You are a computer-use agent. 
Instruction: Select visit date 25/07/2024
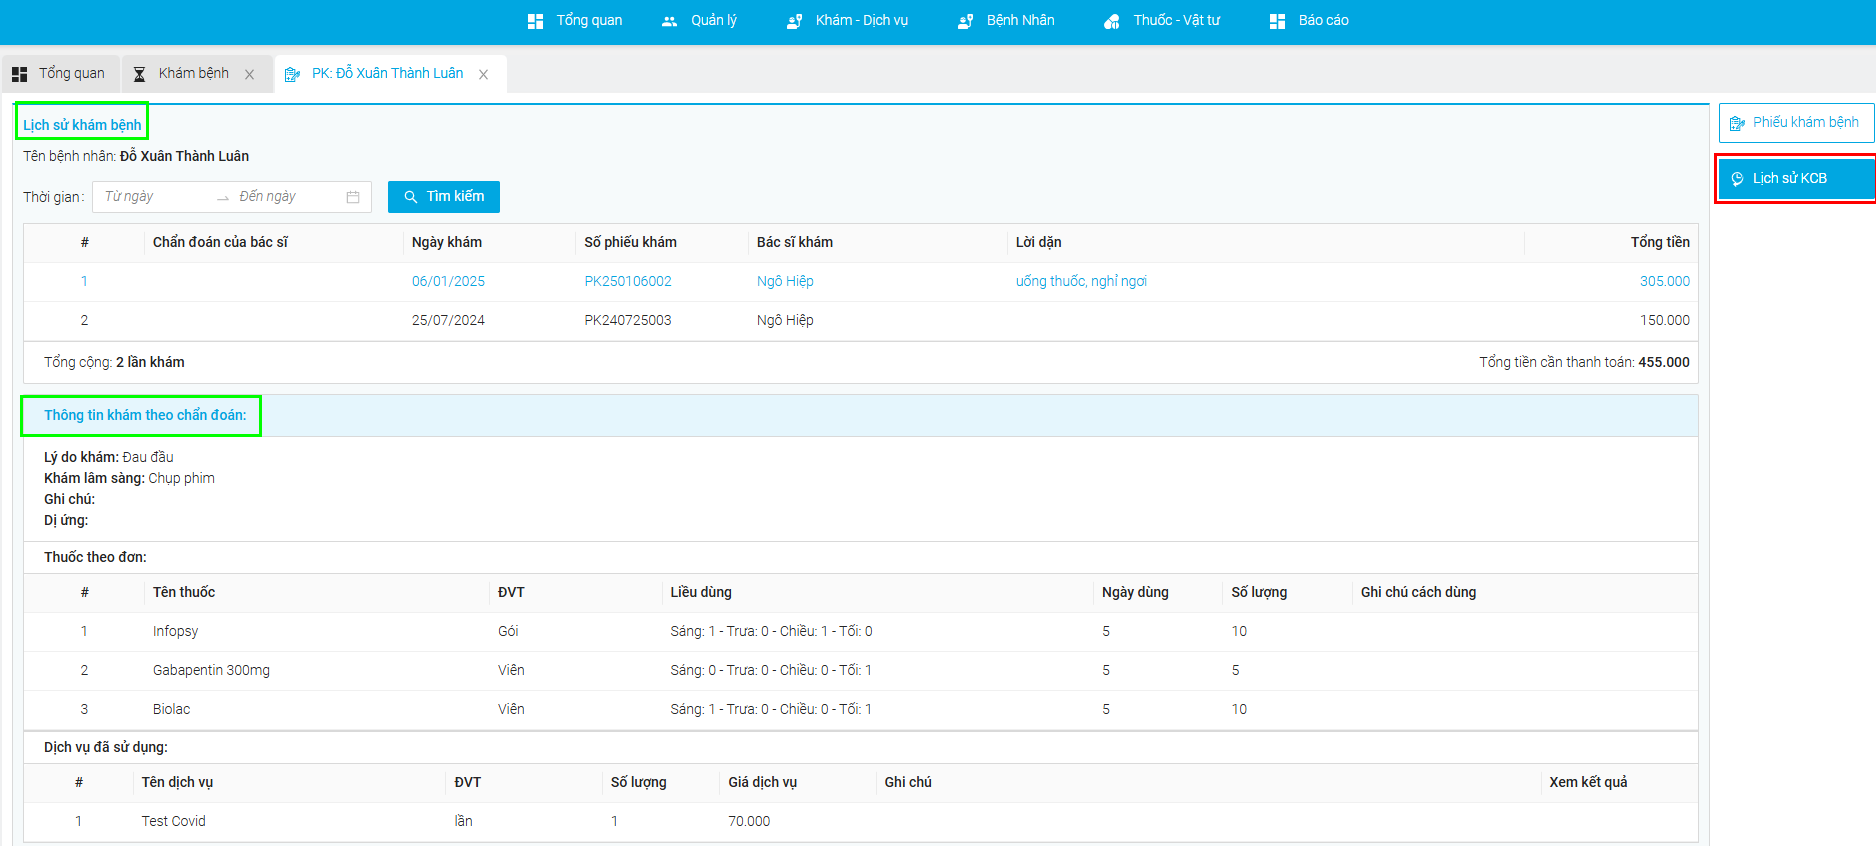(448, 321)
